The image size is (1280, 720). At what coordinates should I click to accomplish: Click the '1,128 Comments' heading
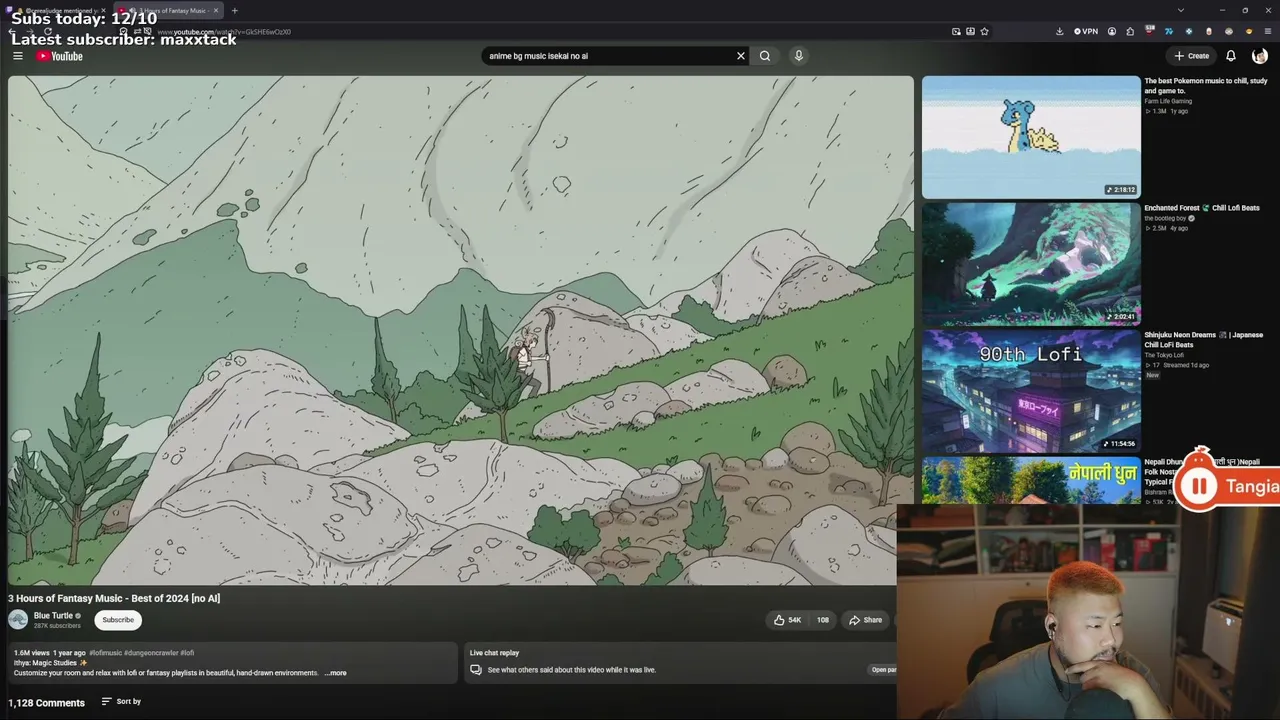46,702
